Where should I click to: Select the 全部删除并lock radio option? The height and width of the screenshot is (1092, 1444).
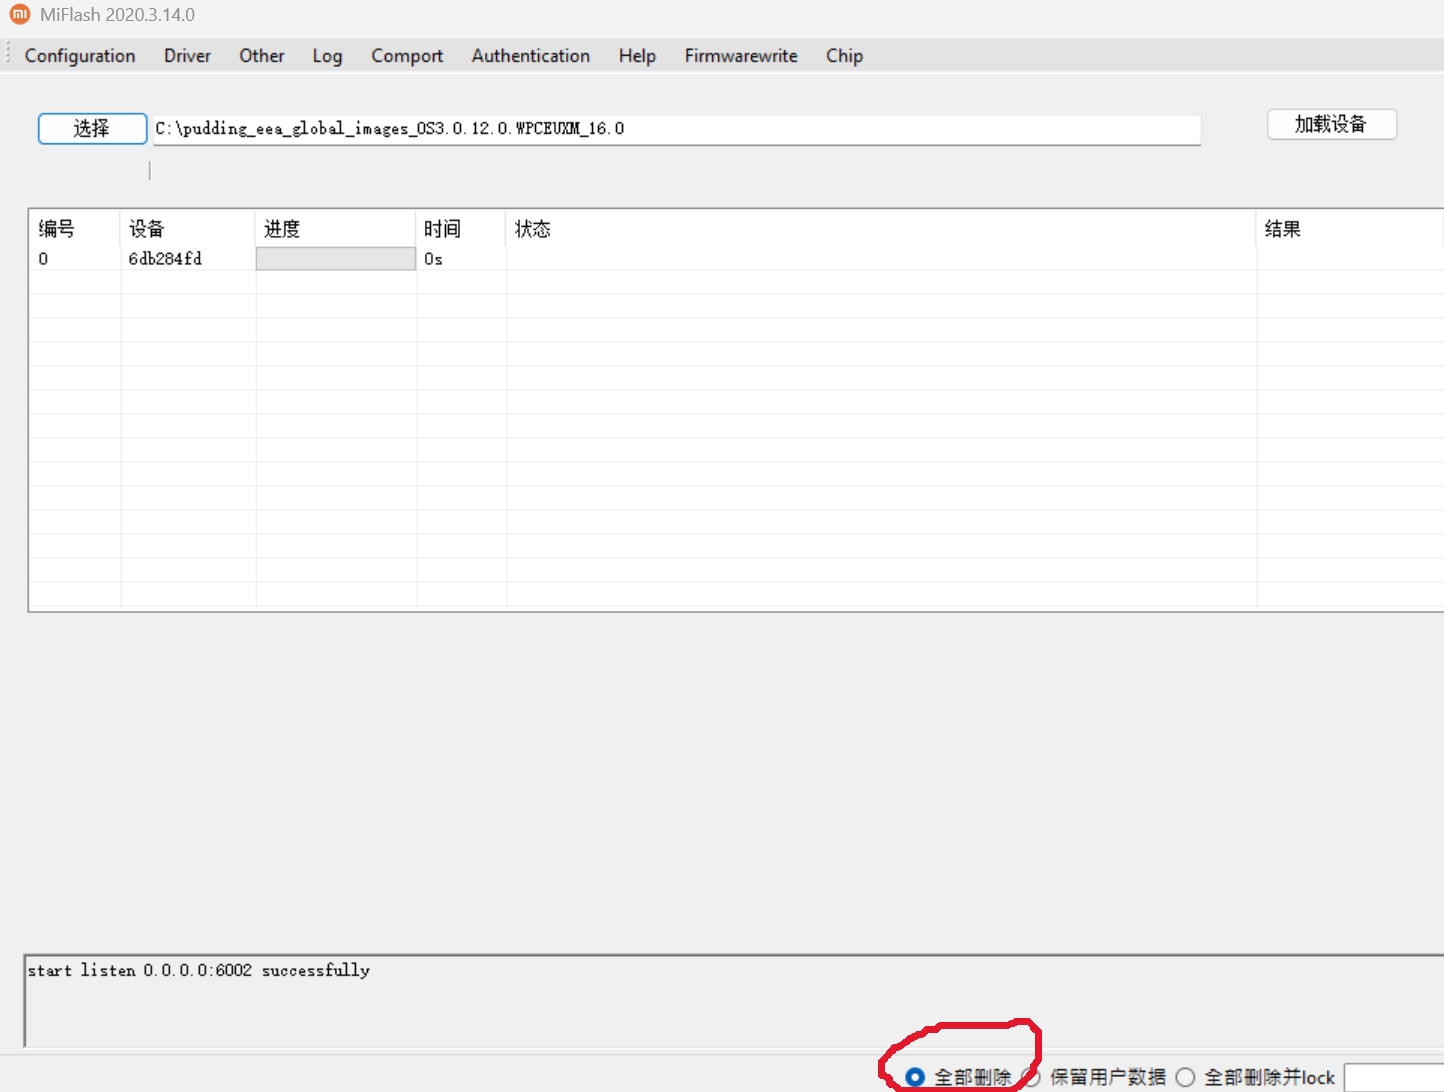tap(1185, 1077)
